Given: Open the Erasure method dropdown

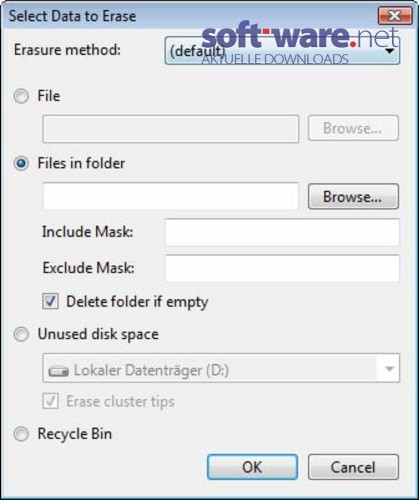Looking at the screenshot, I should click(282, 51).
